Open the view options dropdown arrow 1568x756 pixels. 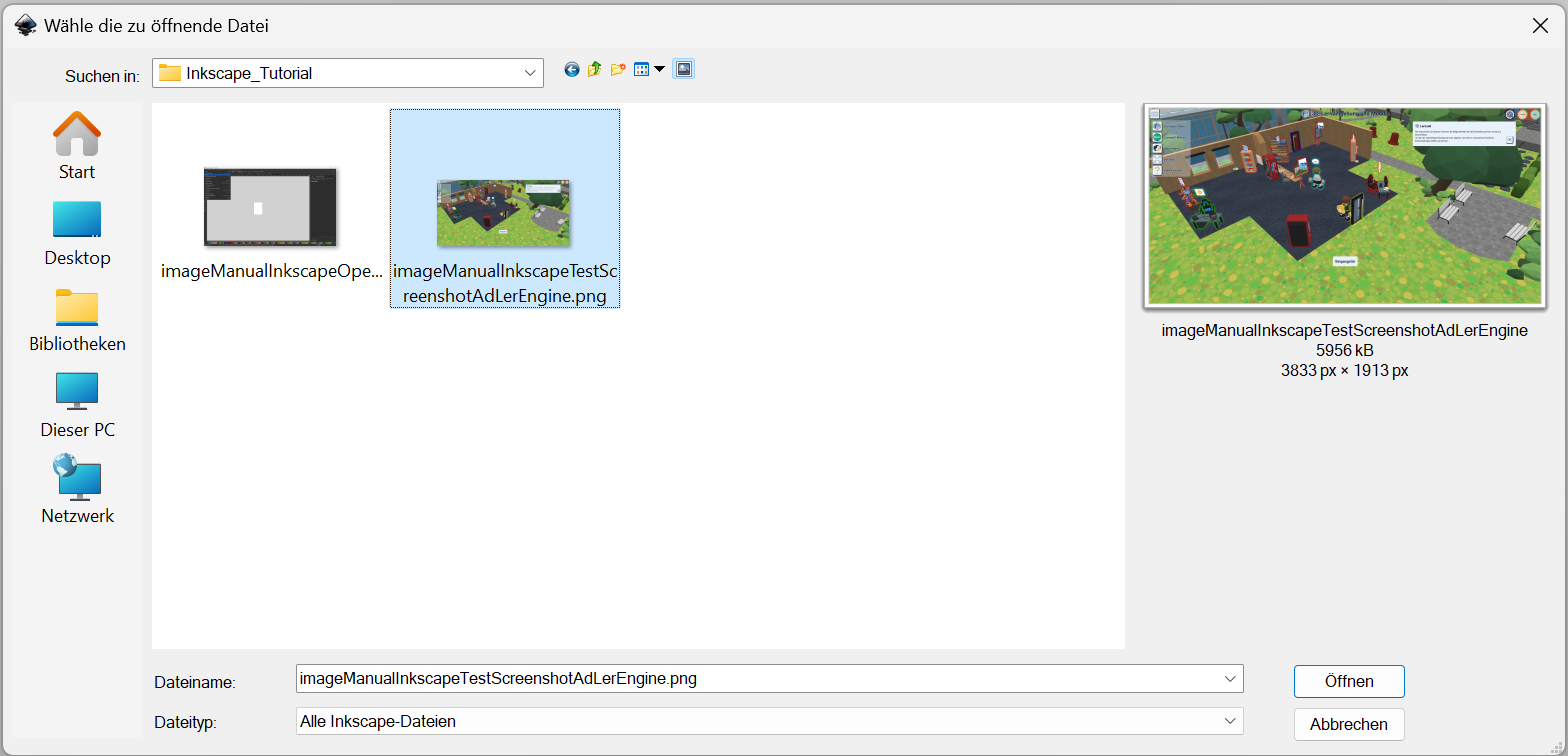click(x=660, y=70)
